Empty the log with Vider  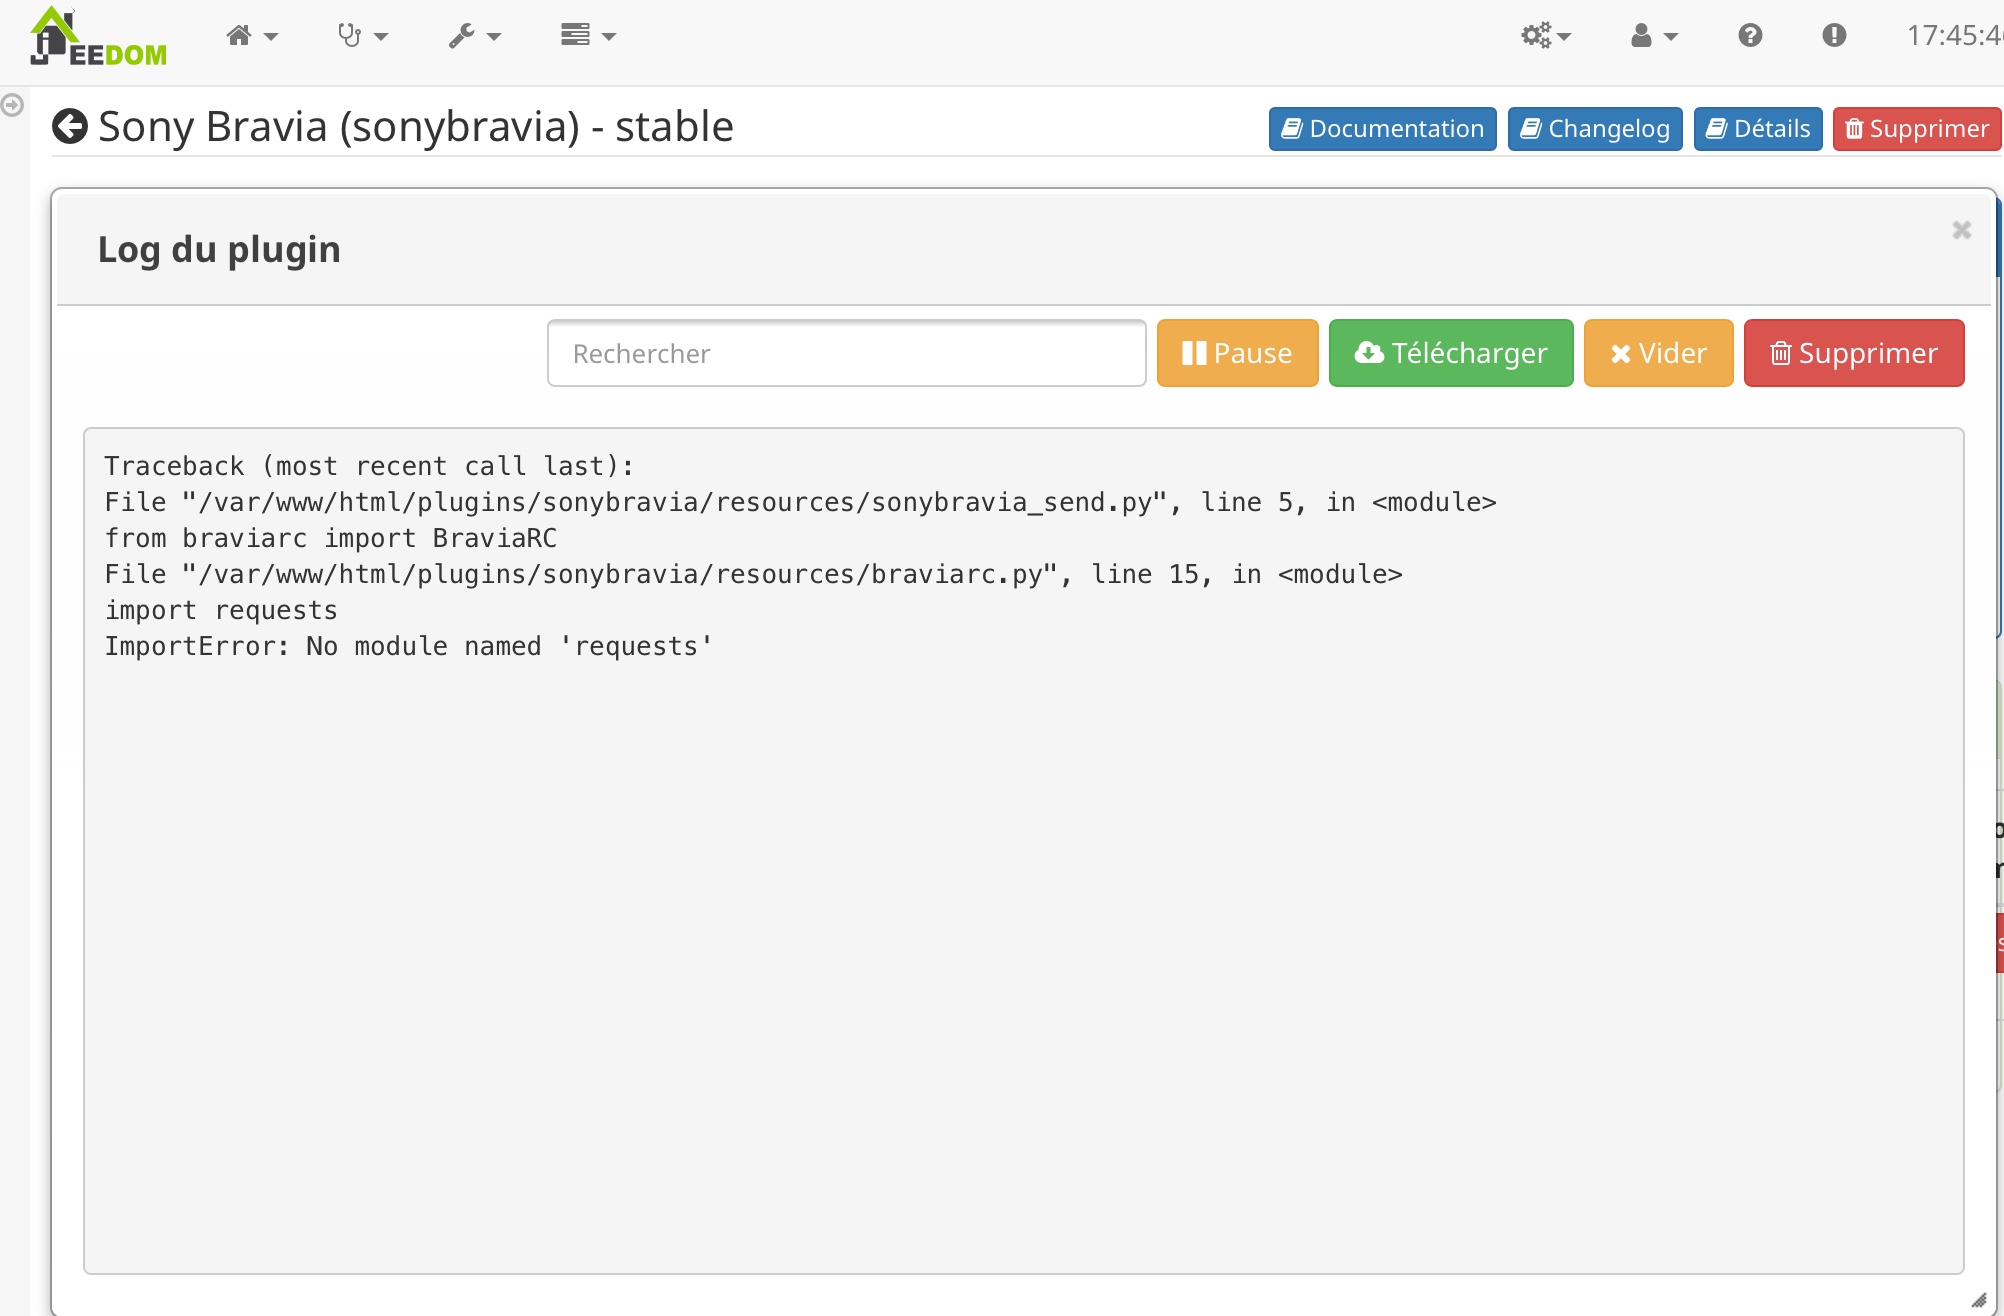1658,353
